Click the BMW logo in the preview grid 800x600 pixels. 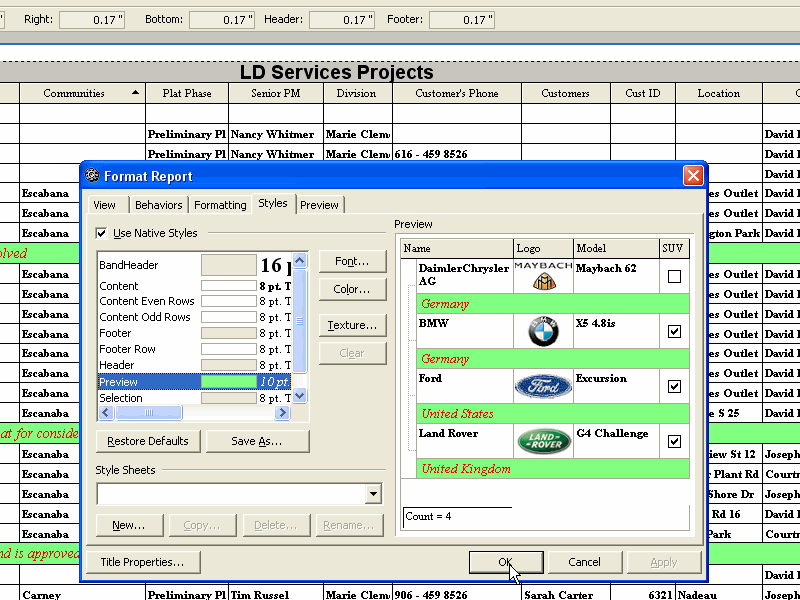pyautogui.click(x=543, y=331)
